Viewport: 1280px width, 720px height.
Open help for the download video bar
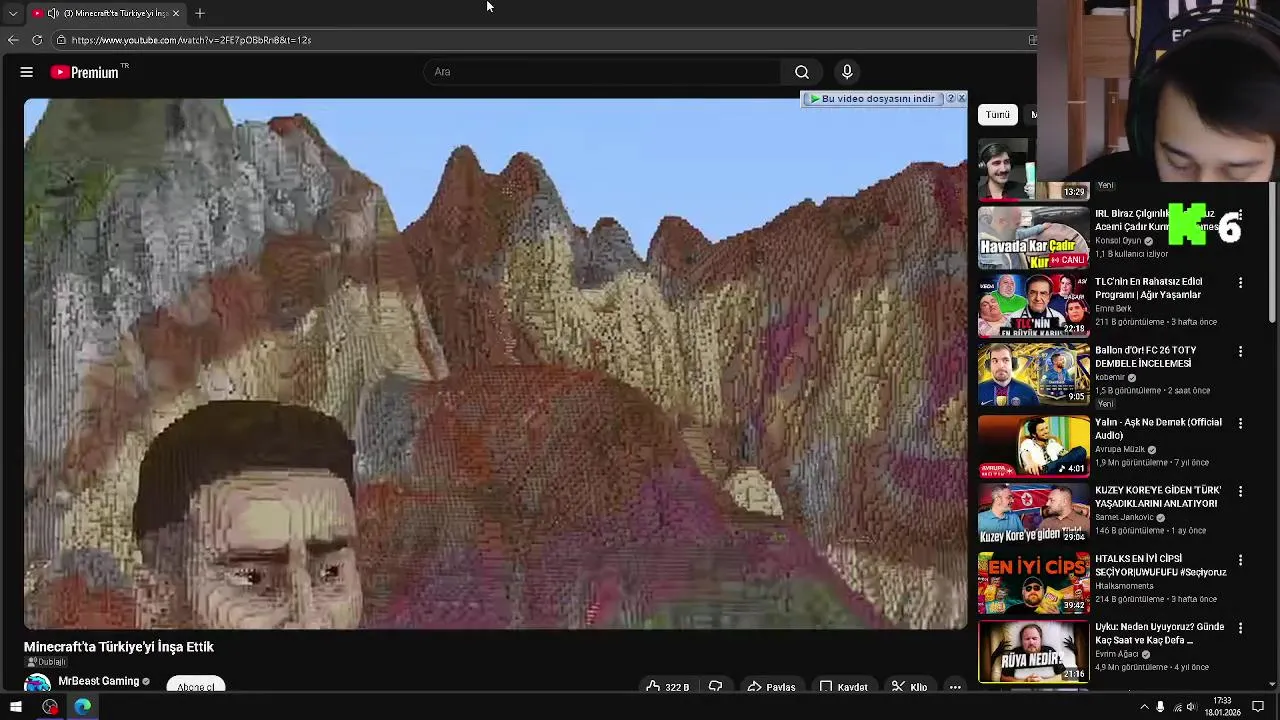point(951,98)
